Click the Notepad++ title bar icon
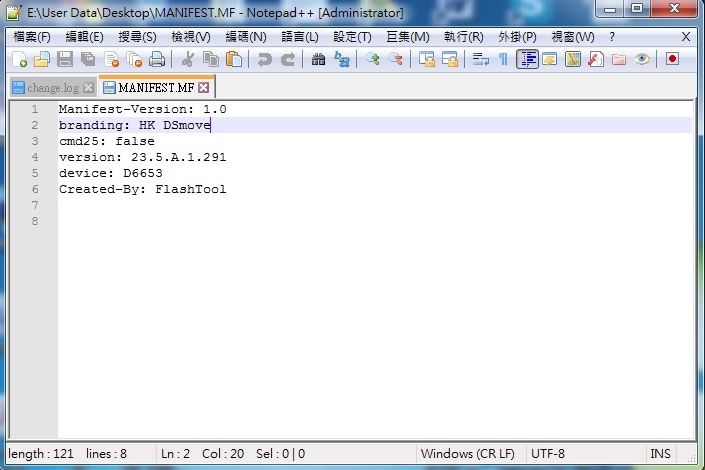705x470 pixels. (14, 12)
